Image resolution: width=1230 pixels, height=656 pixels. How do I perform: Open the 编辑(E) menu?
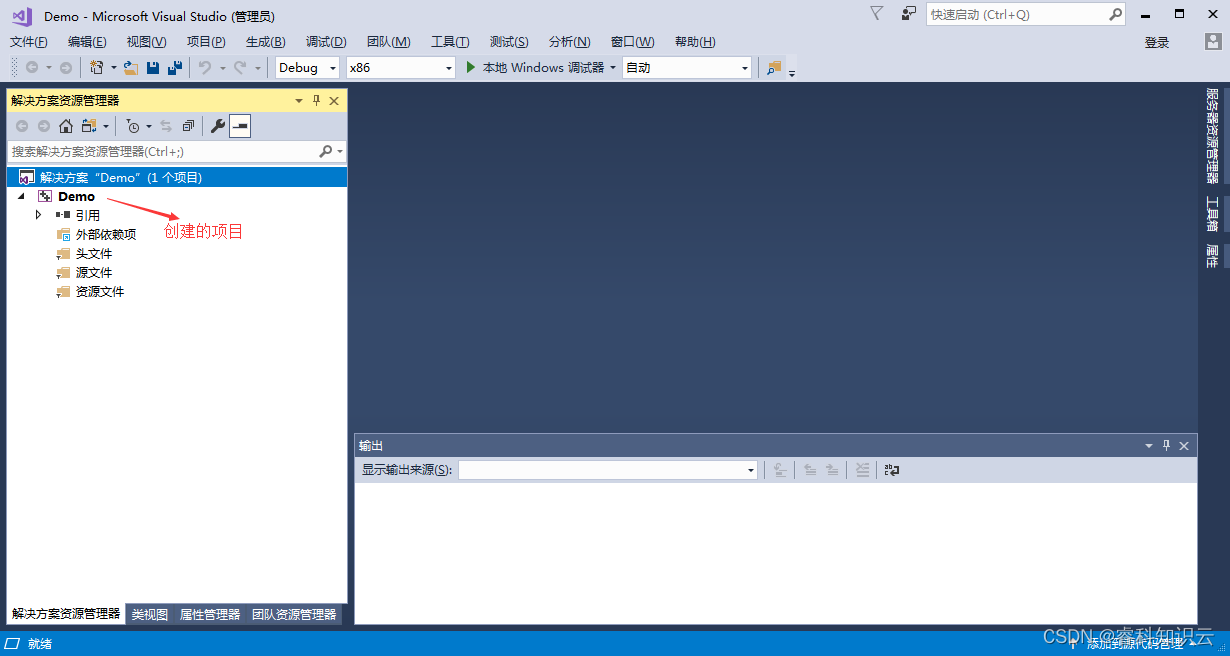[x=87, y=41]
